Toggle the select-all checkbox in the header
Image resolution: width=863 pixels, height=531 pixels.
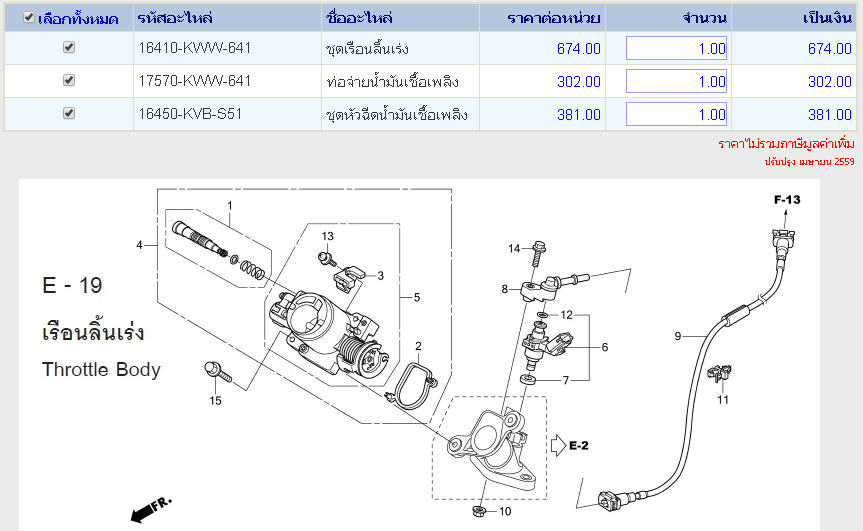click(x=29, y=18)
